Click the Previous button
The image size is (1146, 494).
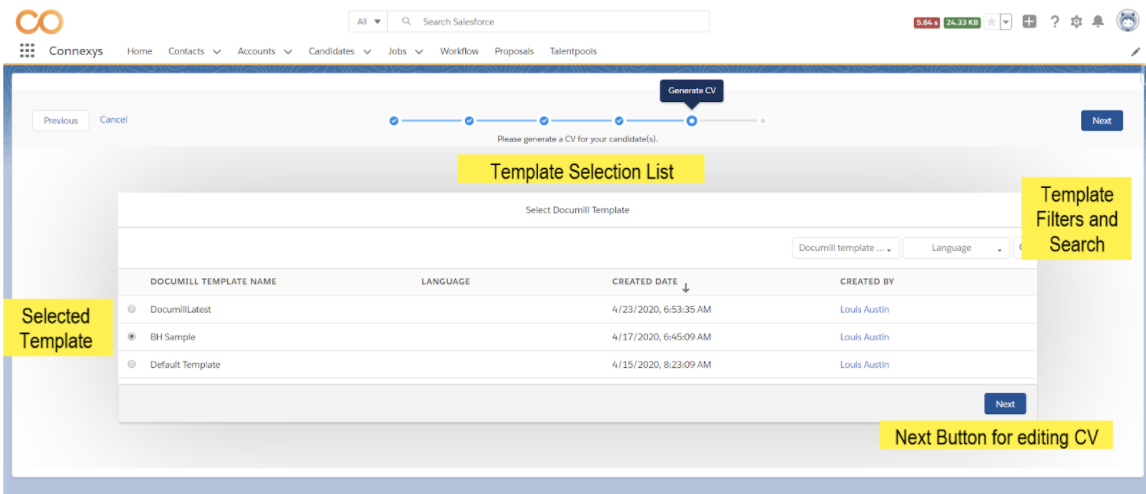click(x=61, y=121)
